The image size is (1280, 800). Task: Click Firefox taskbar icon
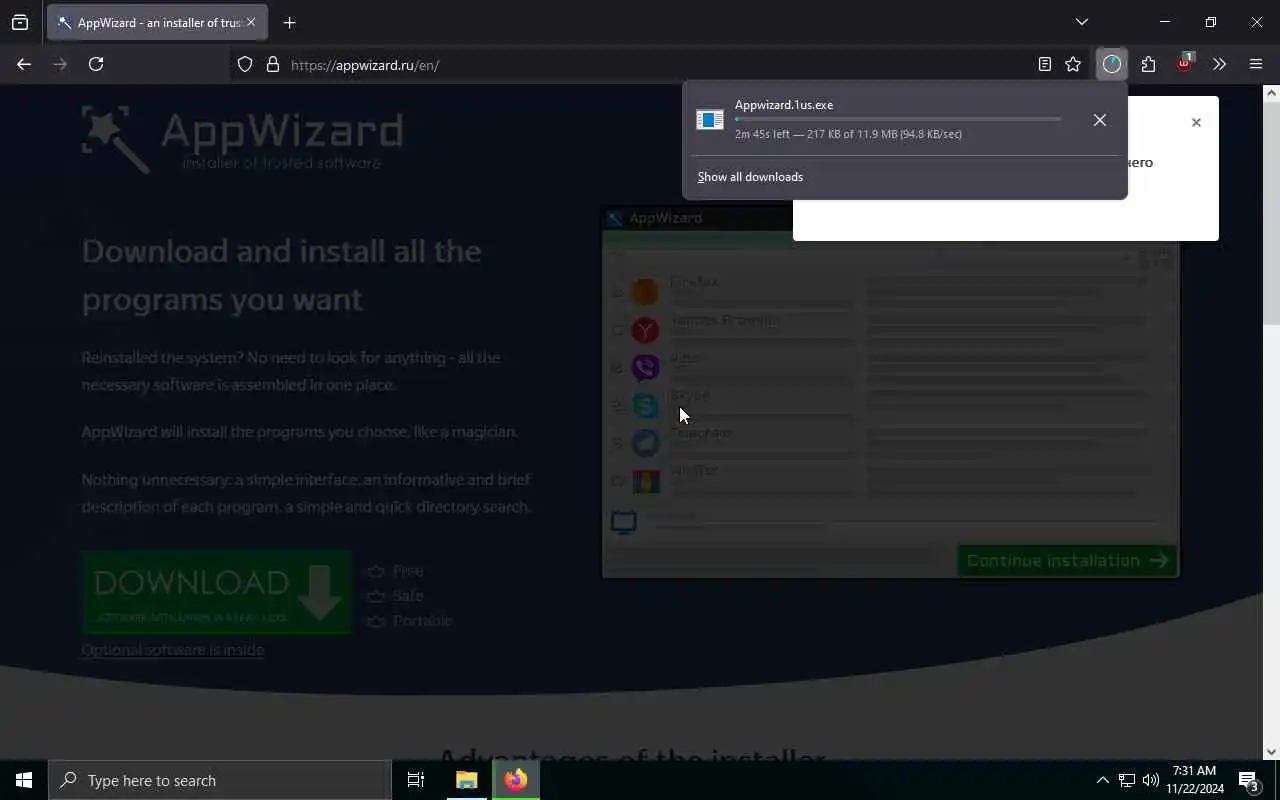click(x=516, y=780)
